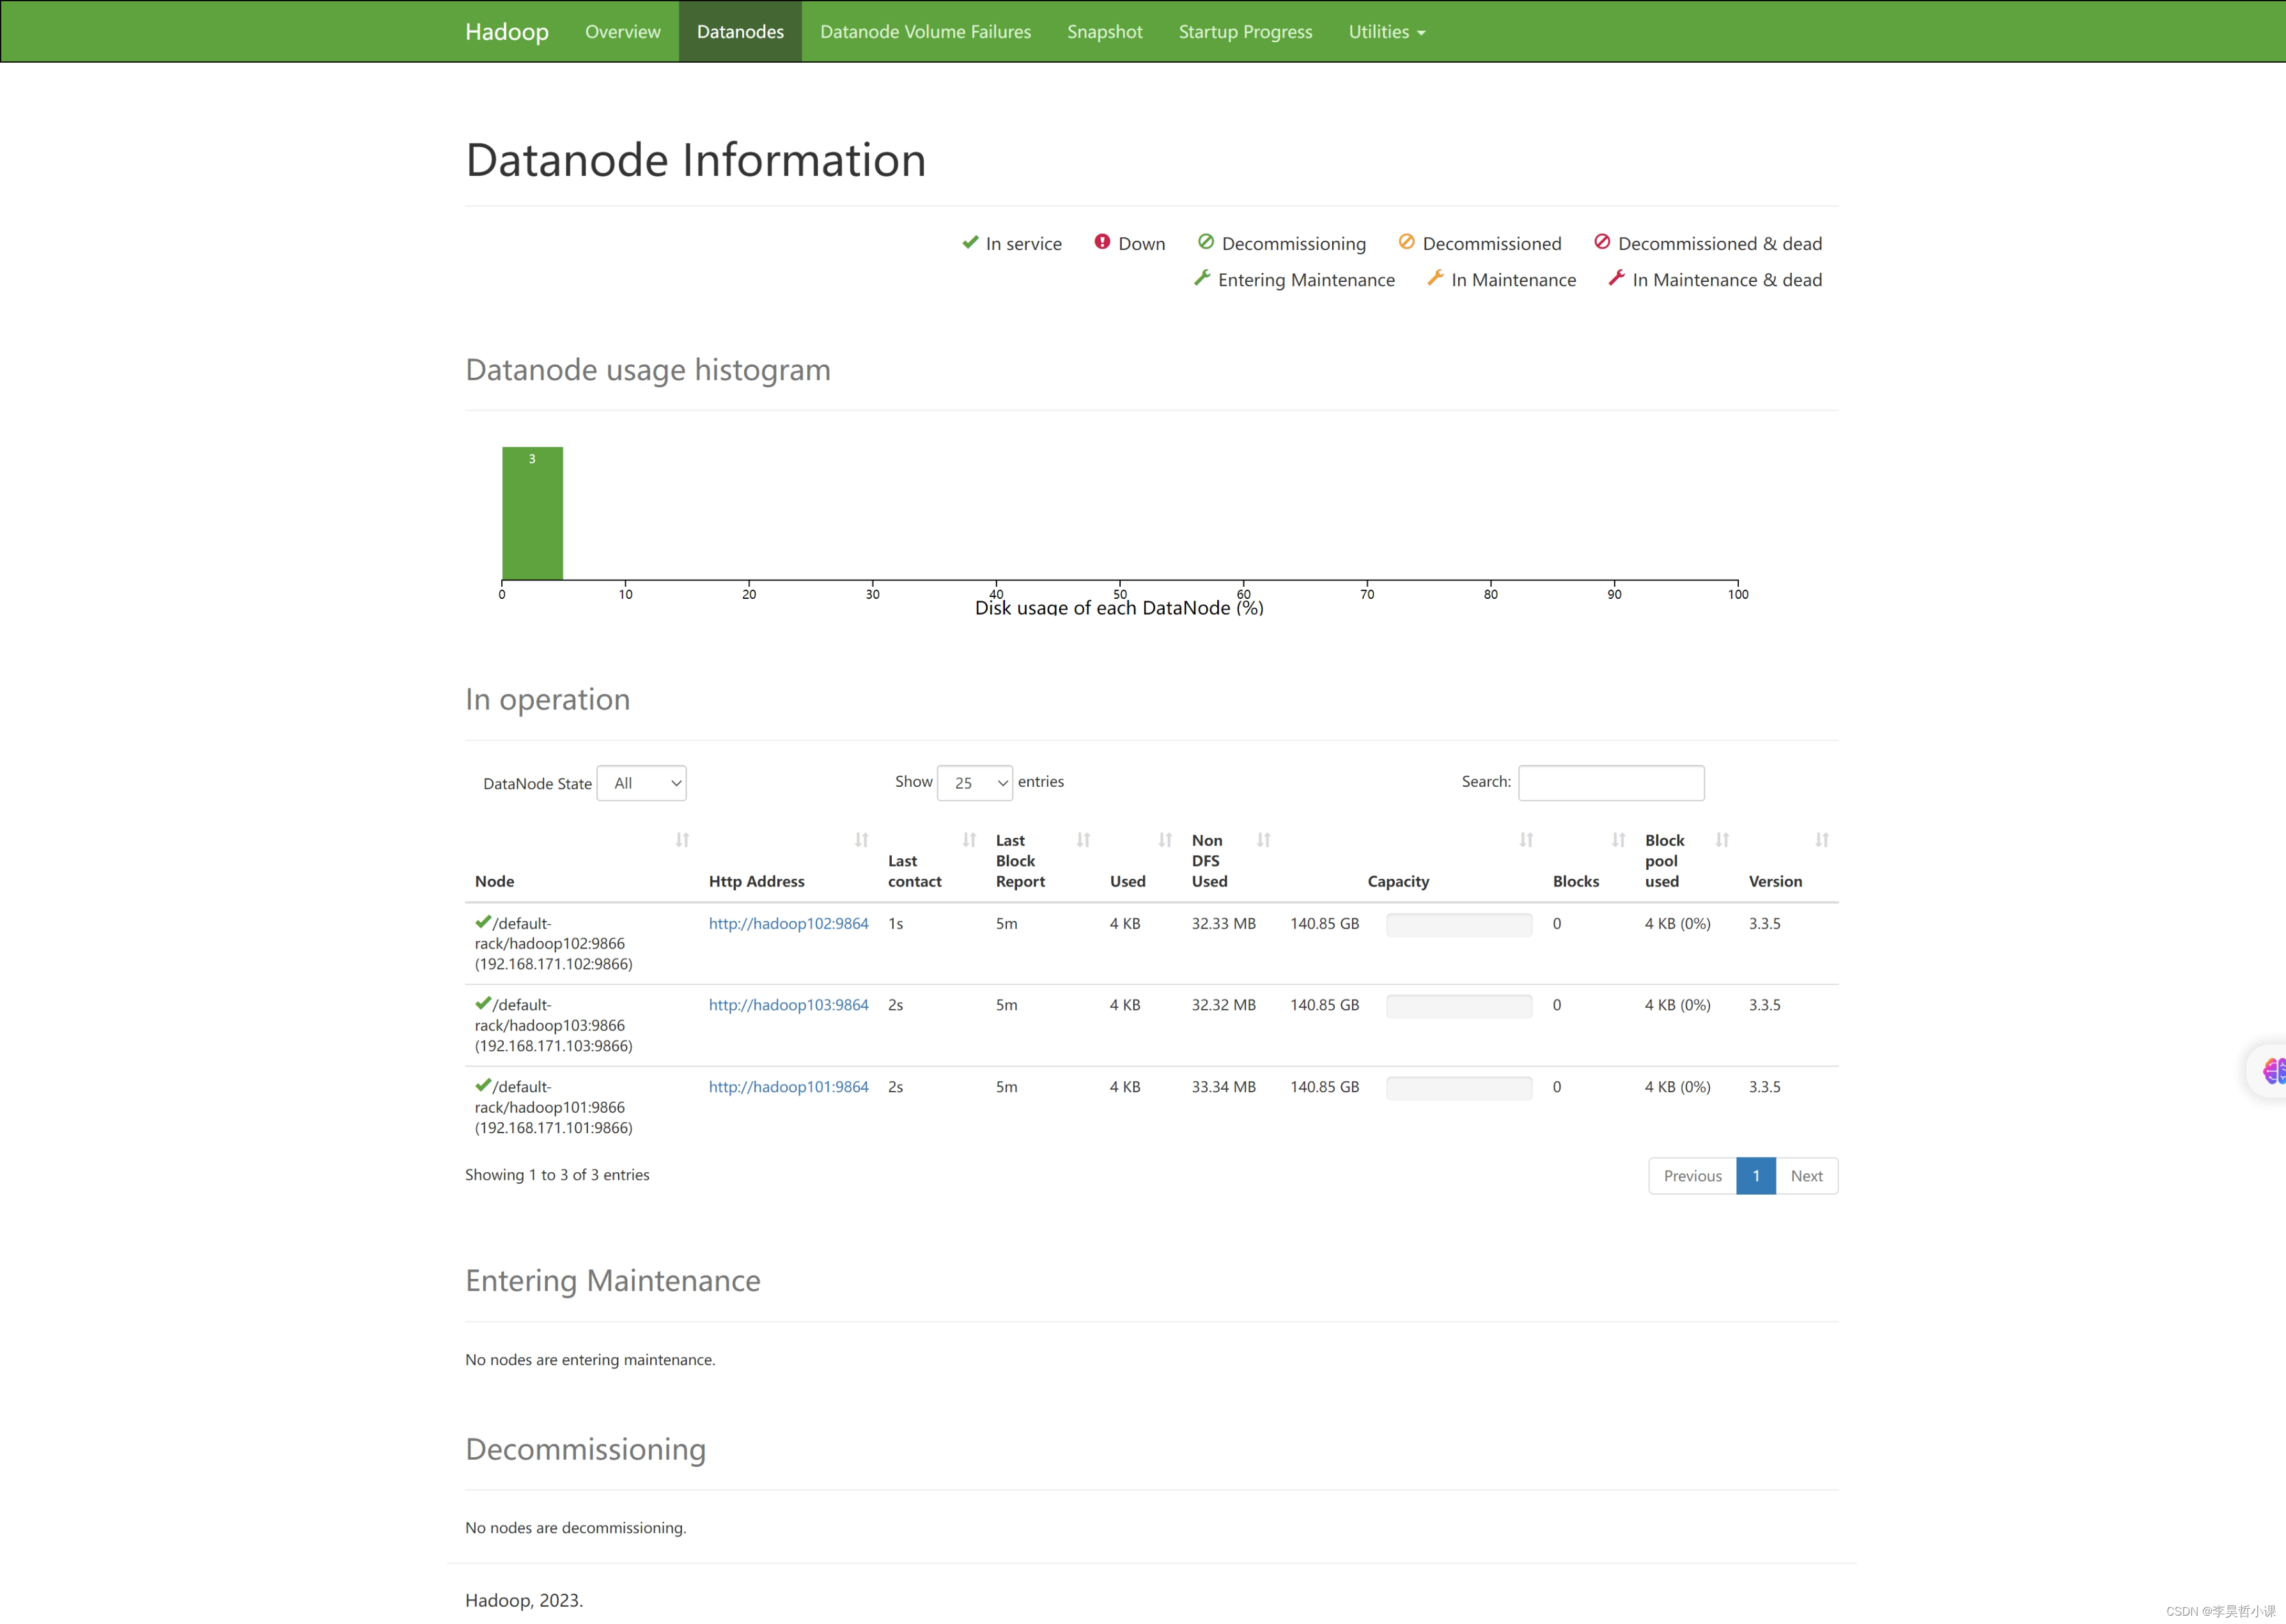
Task: Open Datanode Volume Failures tab
Action: click(x=925, y=31)
